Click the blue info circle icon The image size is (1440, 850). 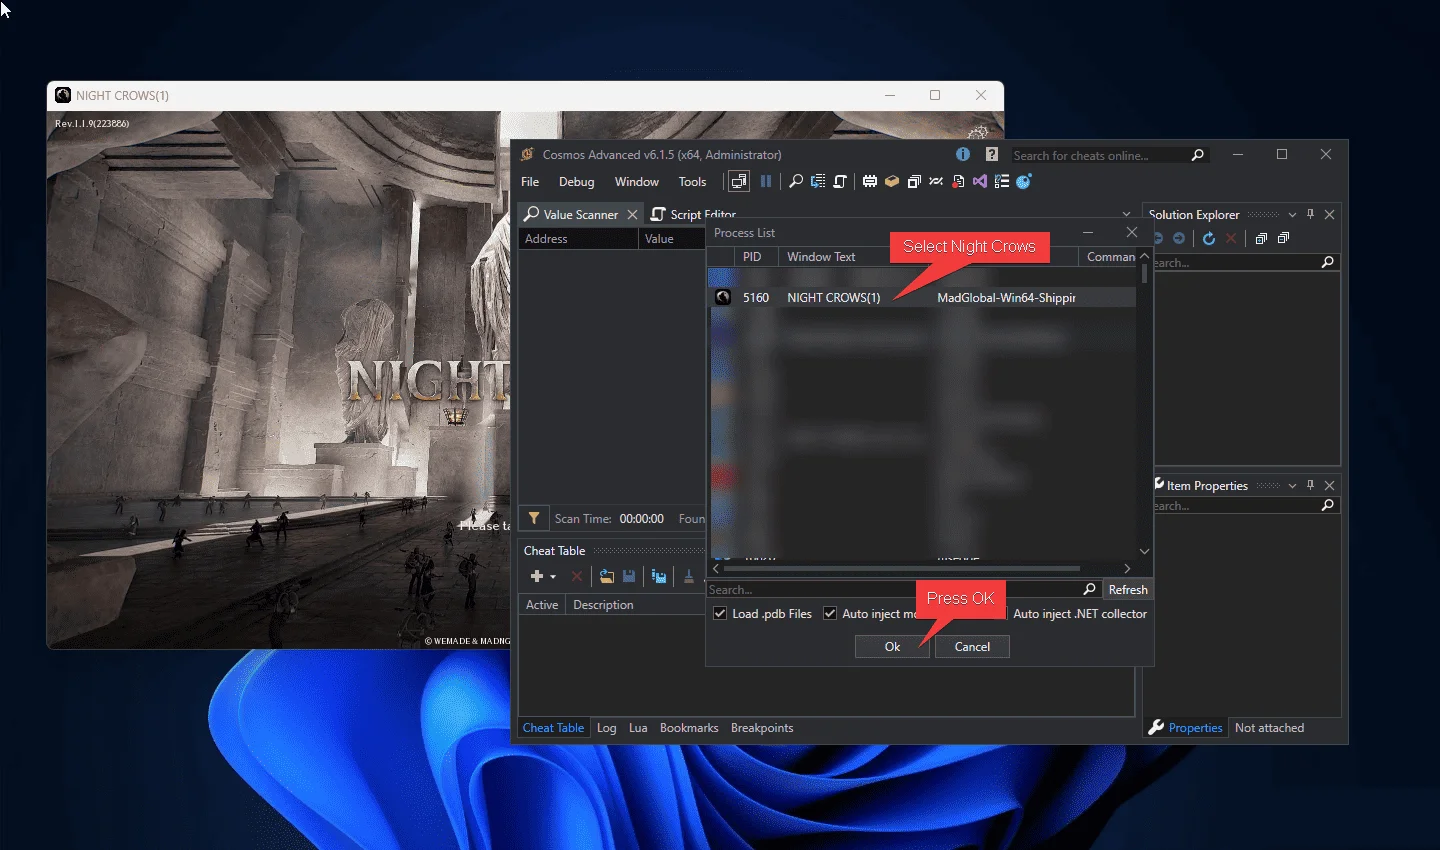(x=963, y=154)
